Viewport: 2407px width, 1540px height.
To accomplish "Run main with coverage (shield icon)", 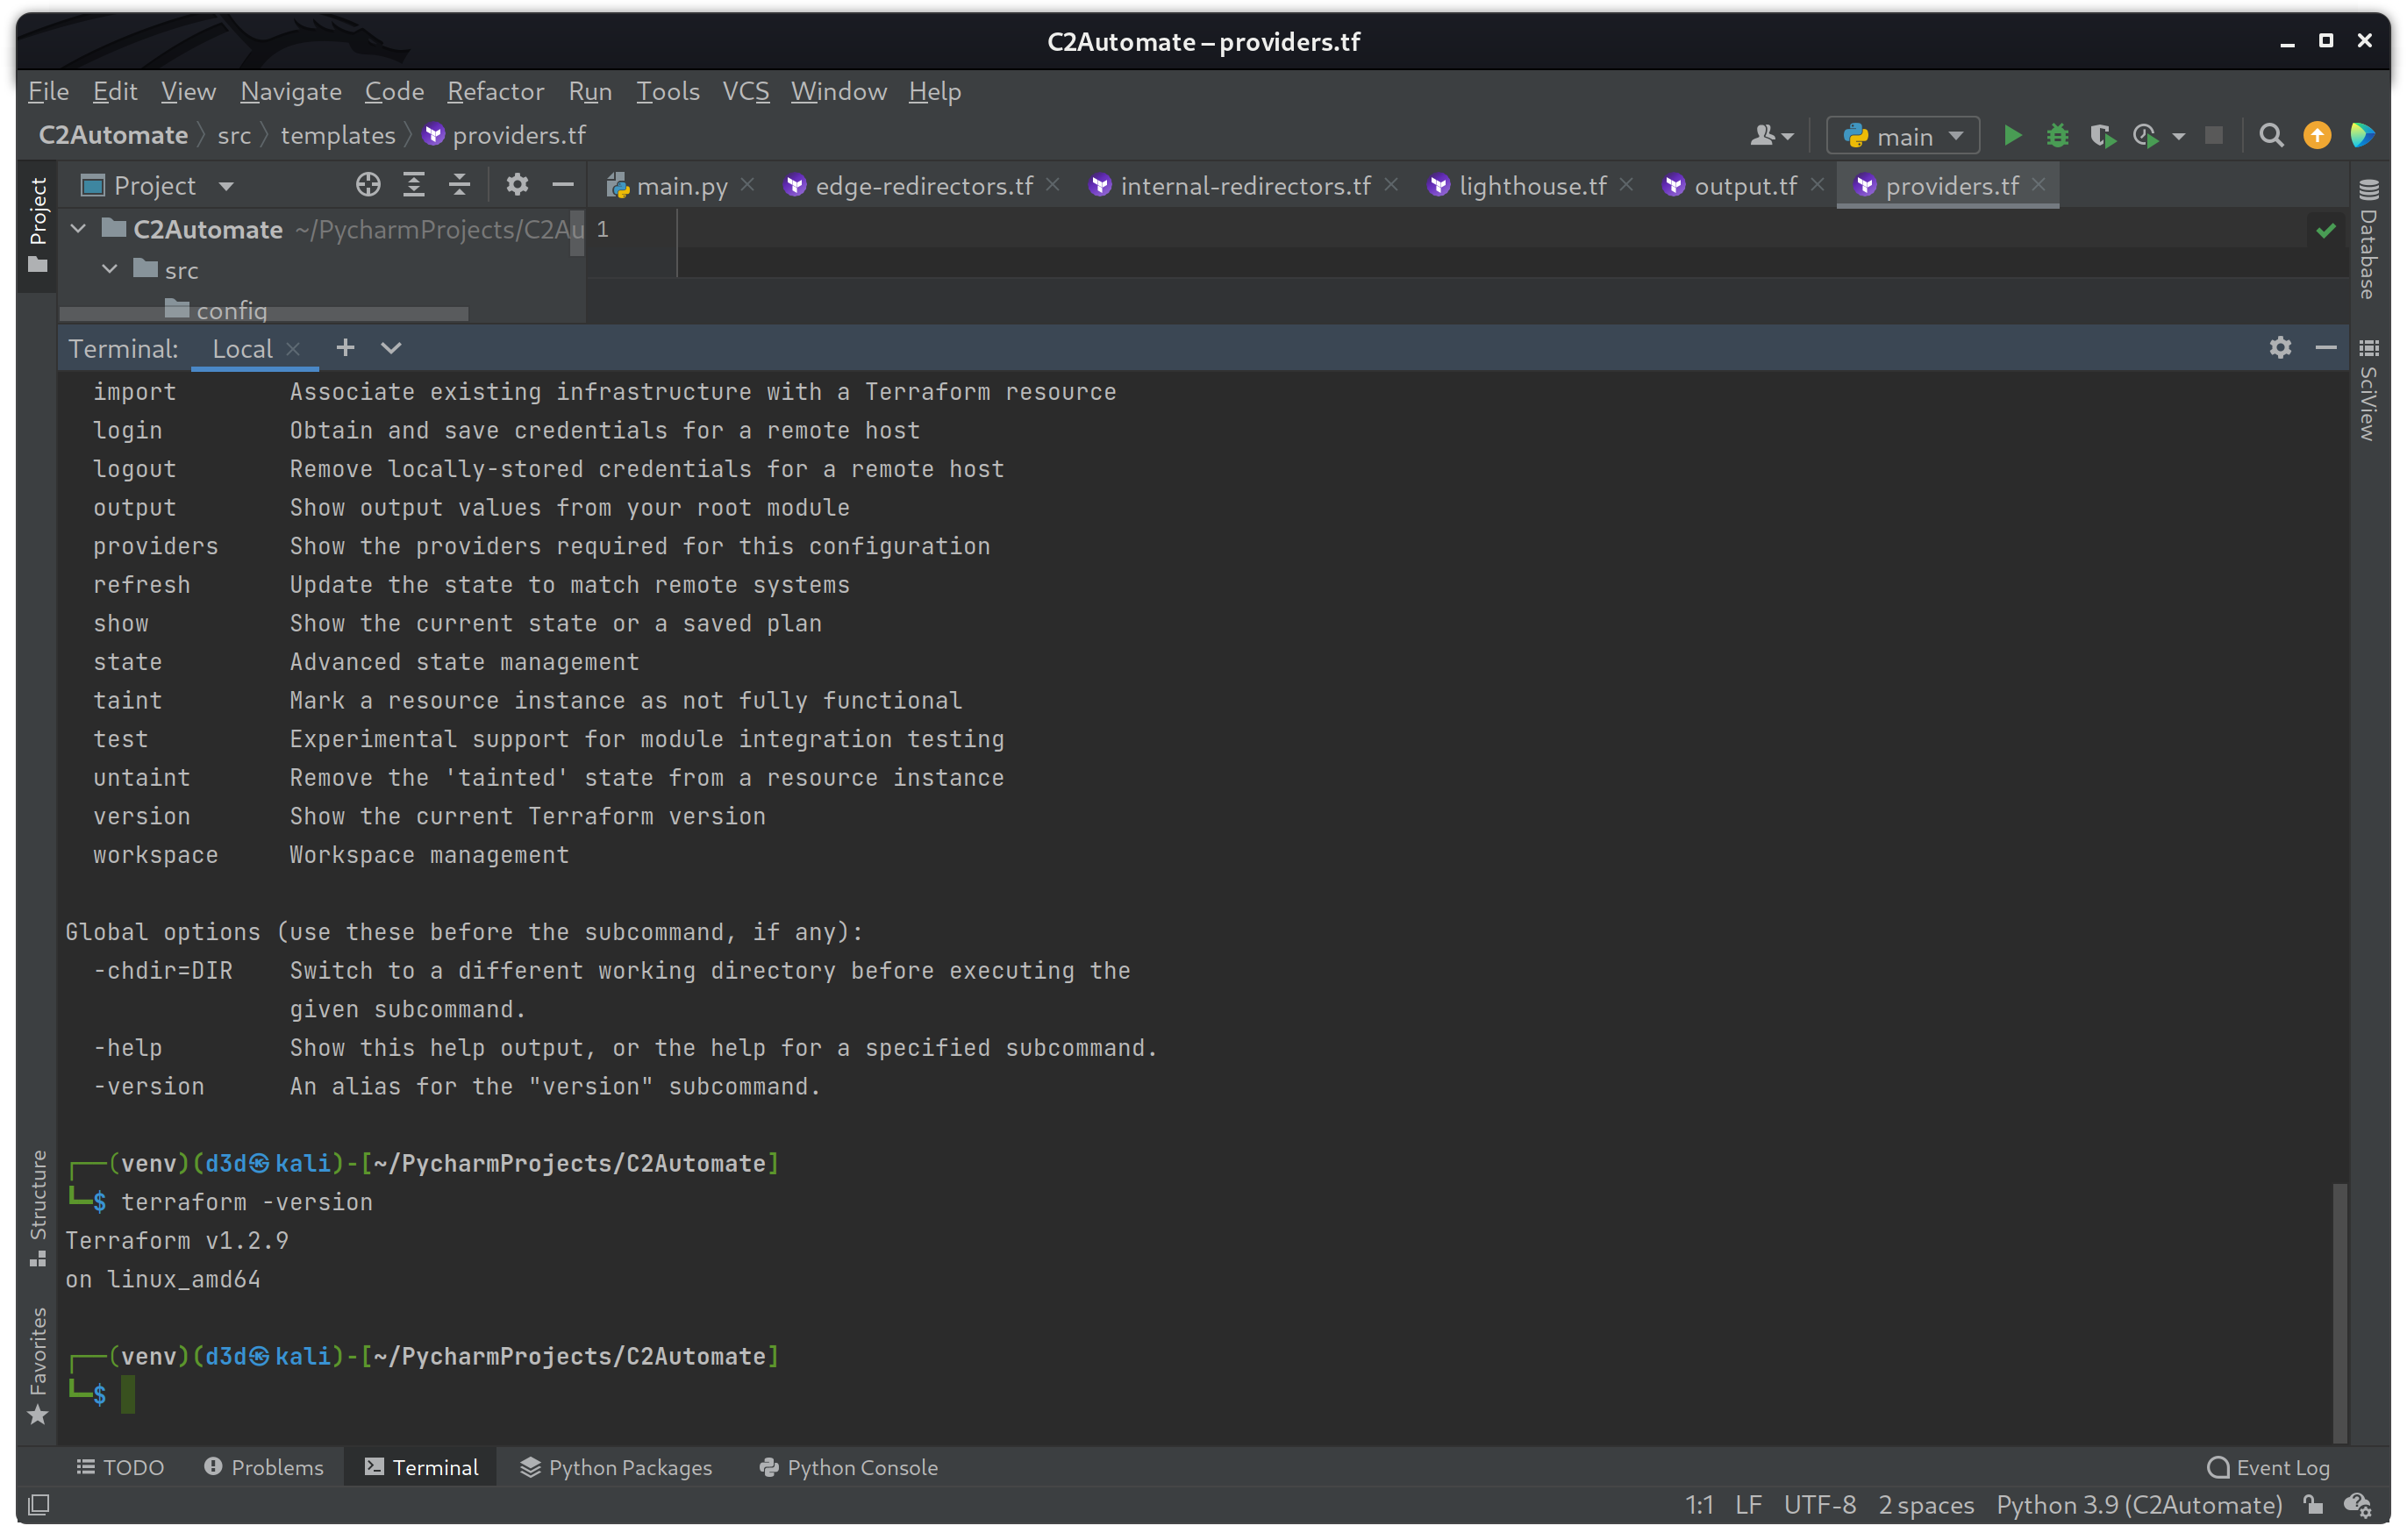I will pyautogui.click(x=2103, y=135).
